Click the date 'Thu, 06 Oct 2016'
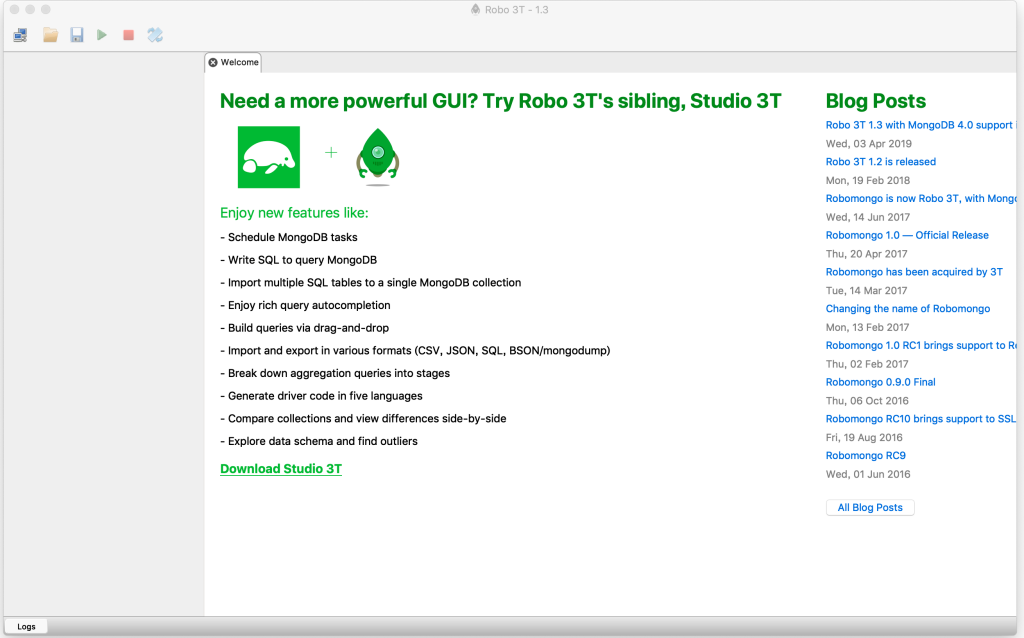 pyautogui.click(x=867, y=401)
